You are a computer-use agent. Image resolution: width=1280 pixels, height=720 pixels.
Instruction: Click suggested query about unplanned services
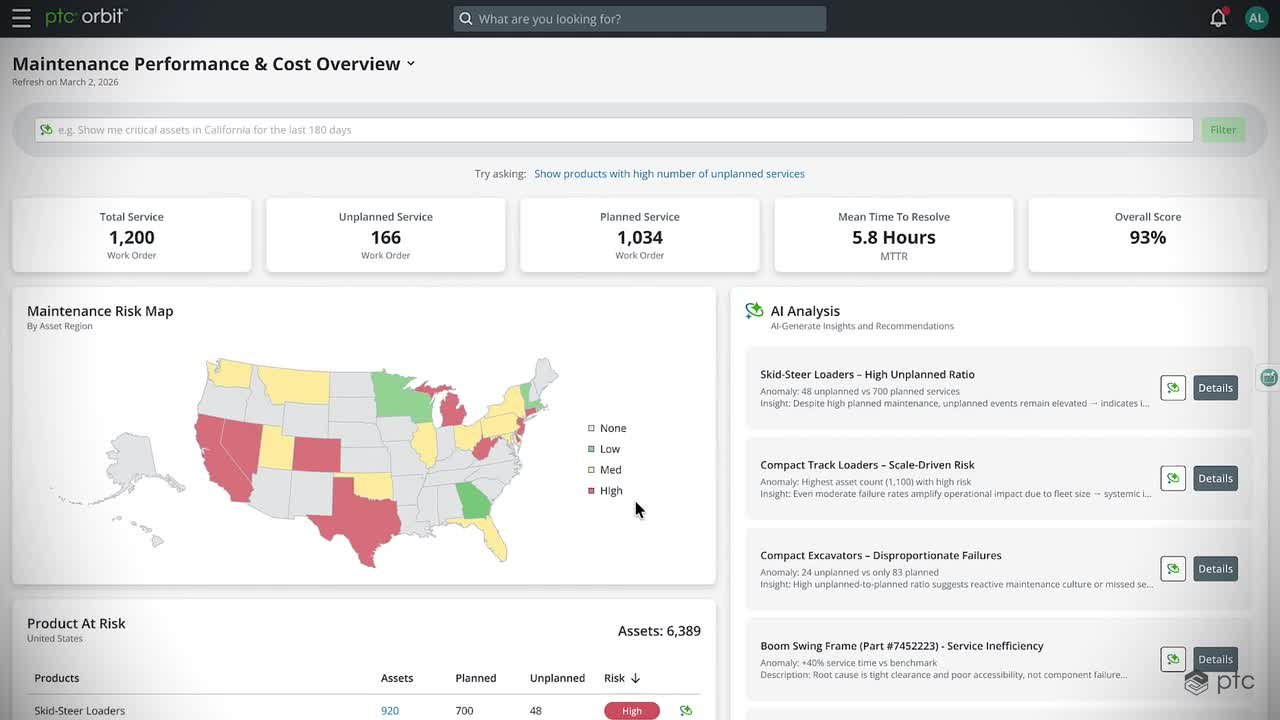point(669,174)
